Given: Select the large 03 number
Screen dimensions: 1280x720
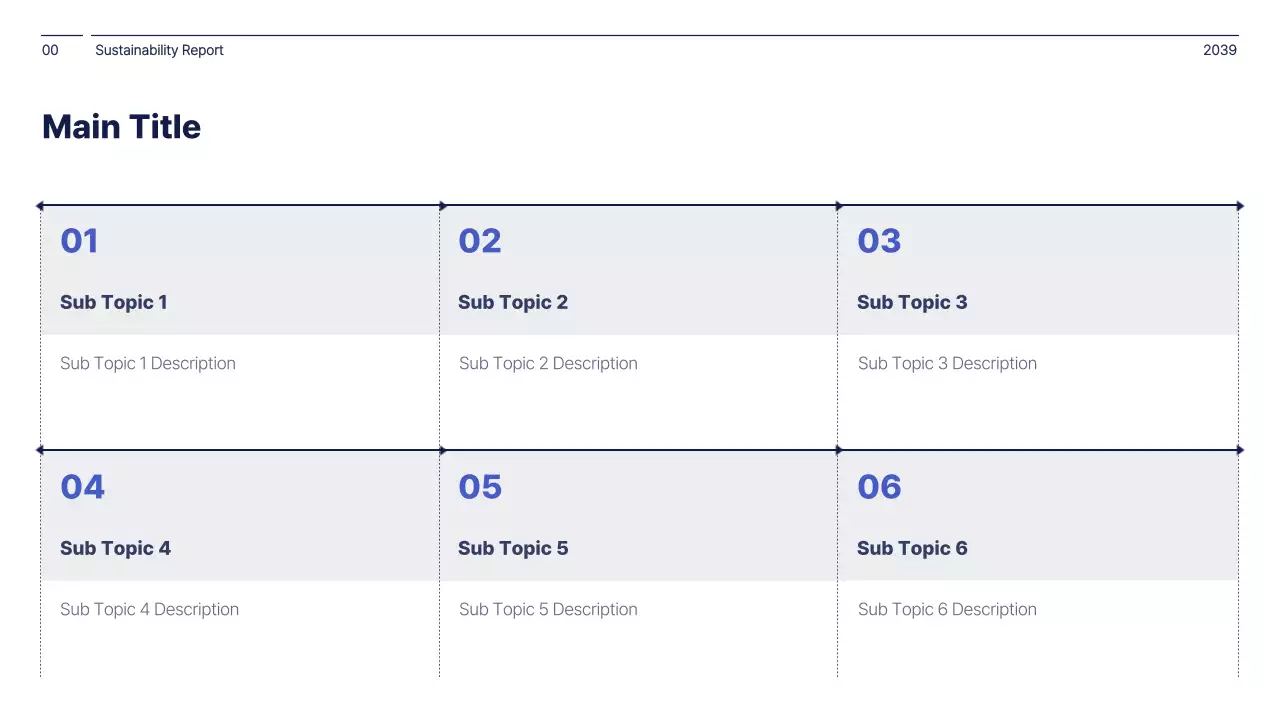Looking at the screenshot, I should [879, 241].
